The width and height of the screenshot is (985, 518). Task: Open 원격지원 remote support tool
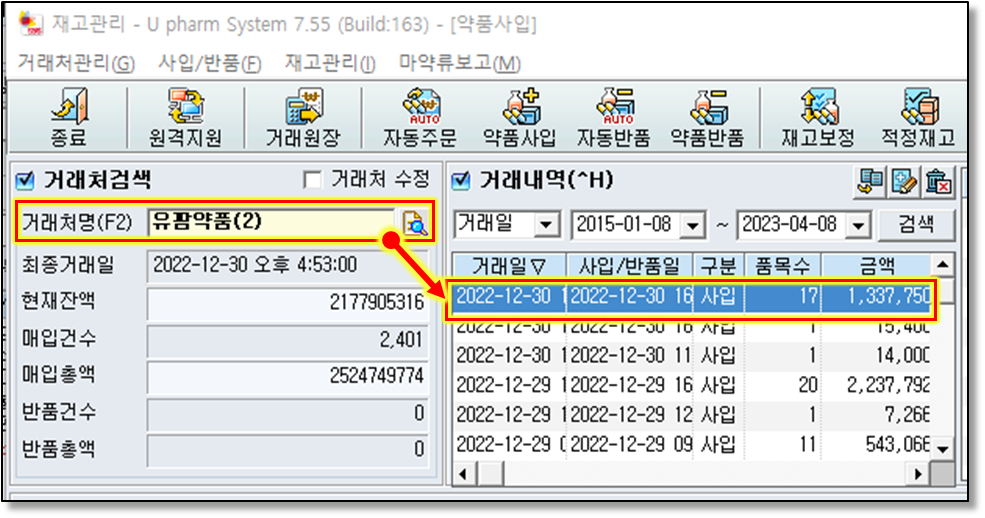(x=185, y=117)
